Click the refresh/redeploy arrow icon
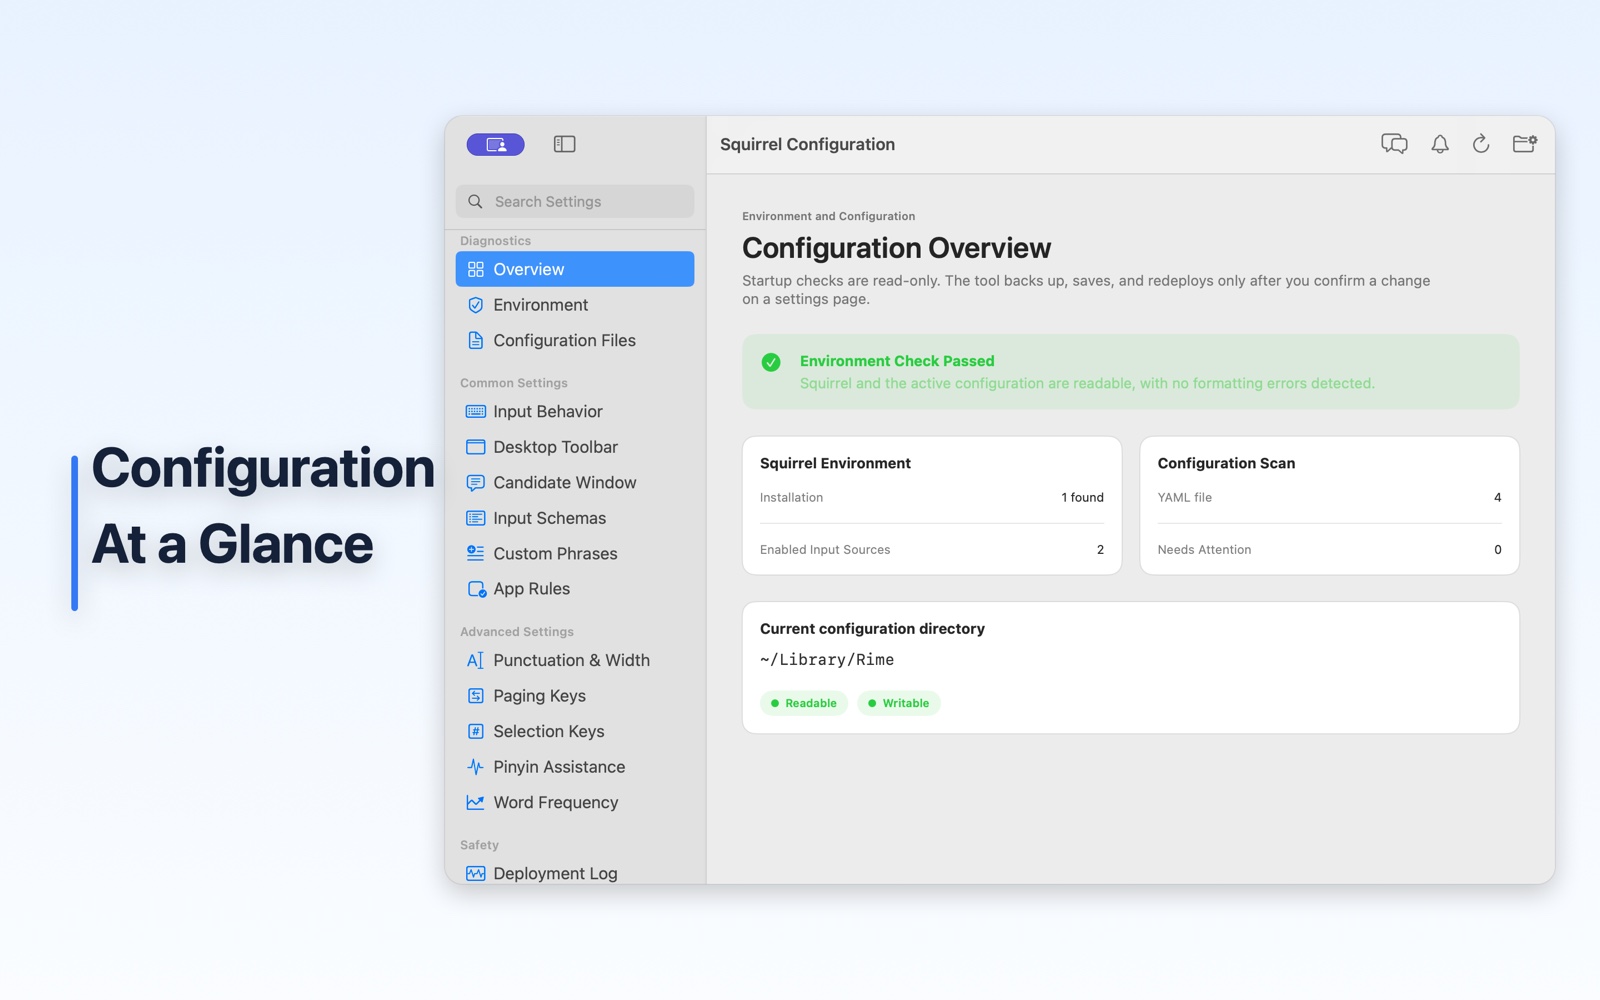The width and height of the screenshot is (1600, 1000). click(x=1481, y=144)
